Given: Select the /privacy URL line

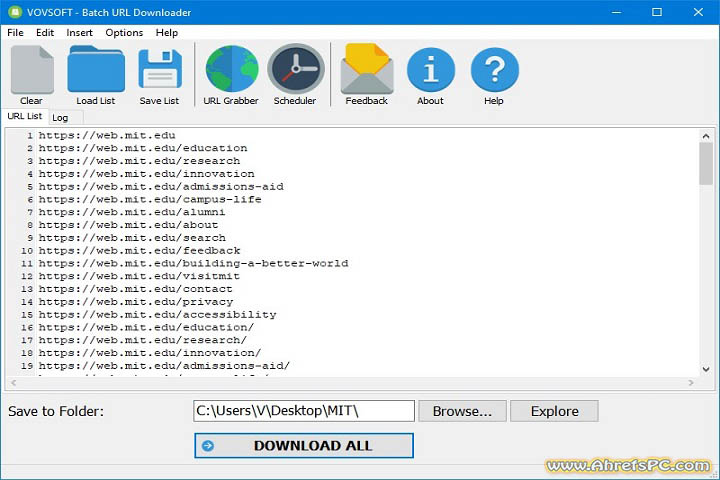Looking at the screenshot, I should pos(136,302).
